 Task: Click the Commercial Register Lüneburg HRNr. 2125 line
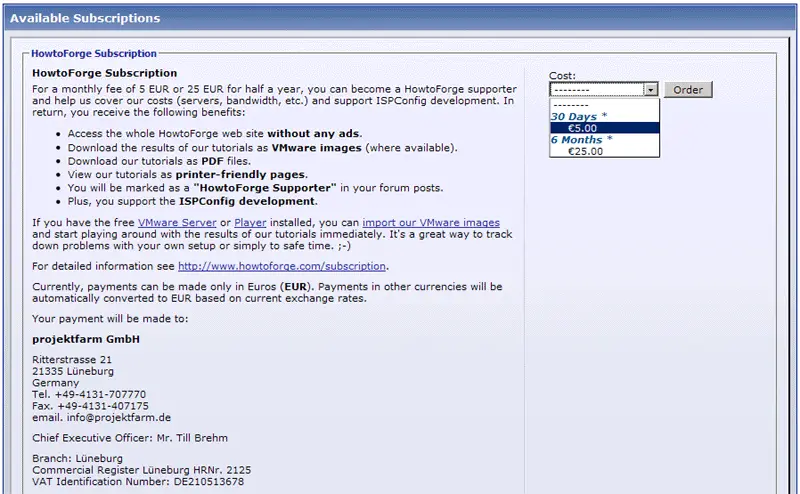click(141, 470)
